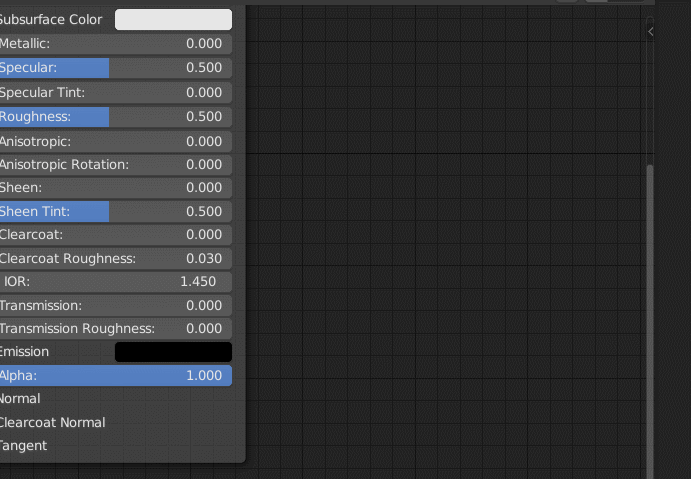Expand the sidebar with the arrow
Image resolution: width=691 pixels, height=479 pixels.
pos(650,32)
